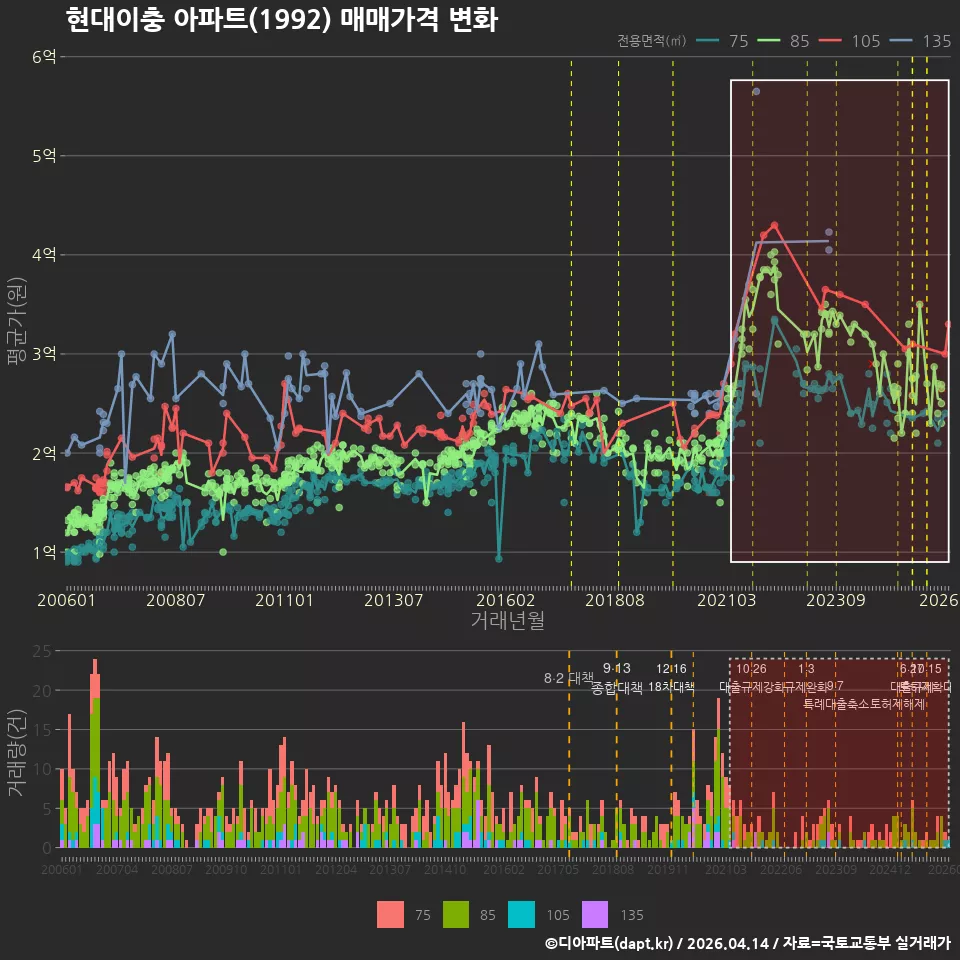Click the 8·2 대책 policy label
The width and height of the screenshot is (960, 960).
(x=569, y=678)
